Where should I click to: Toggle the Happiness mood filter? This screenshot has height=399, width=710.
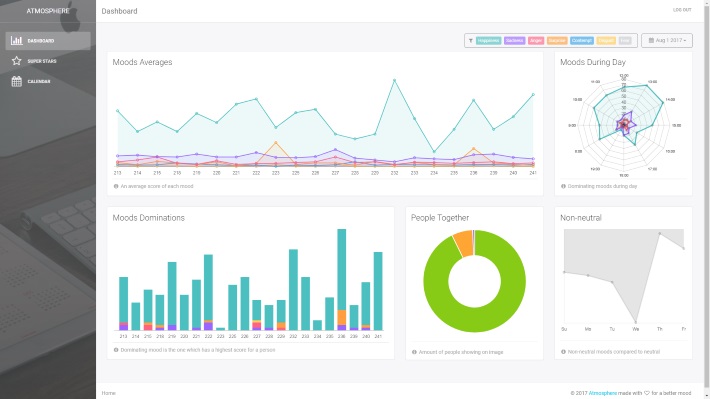tap(488, 41)
